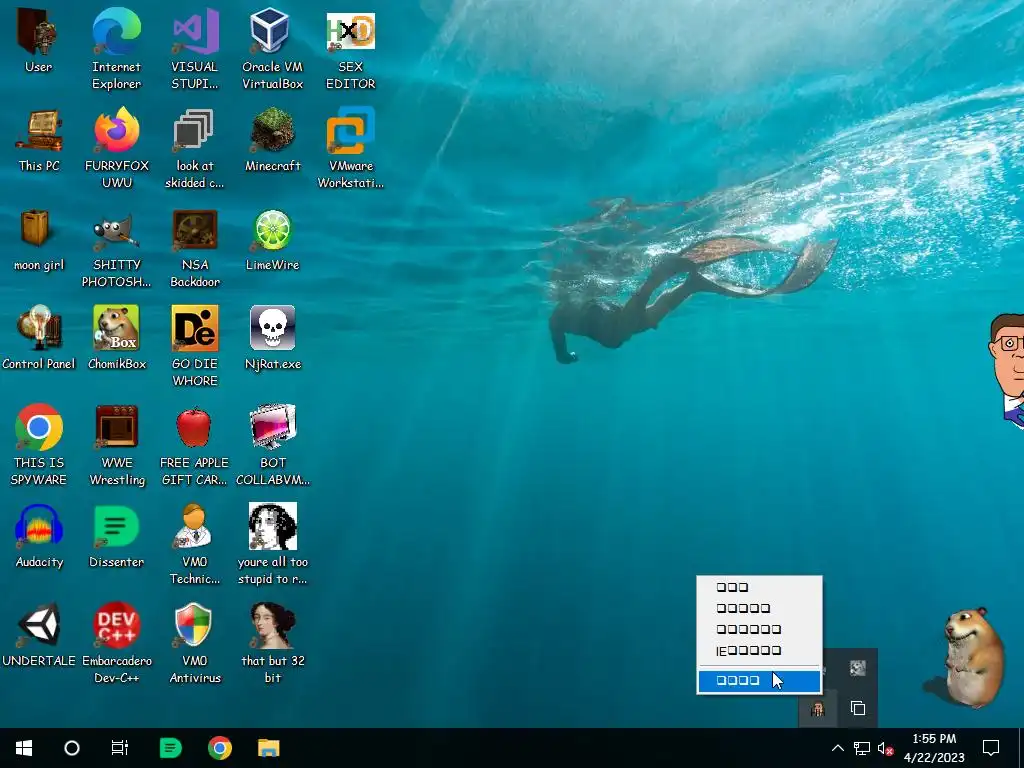The image size is (1024, 768).
Task: Select the VM0 Antivirus shield icon
Action: coord(195,643)
